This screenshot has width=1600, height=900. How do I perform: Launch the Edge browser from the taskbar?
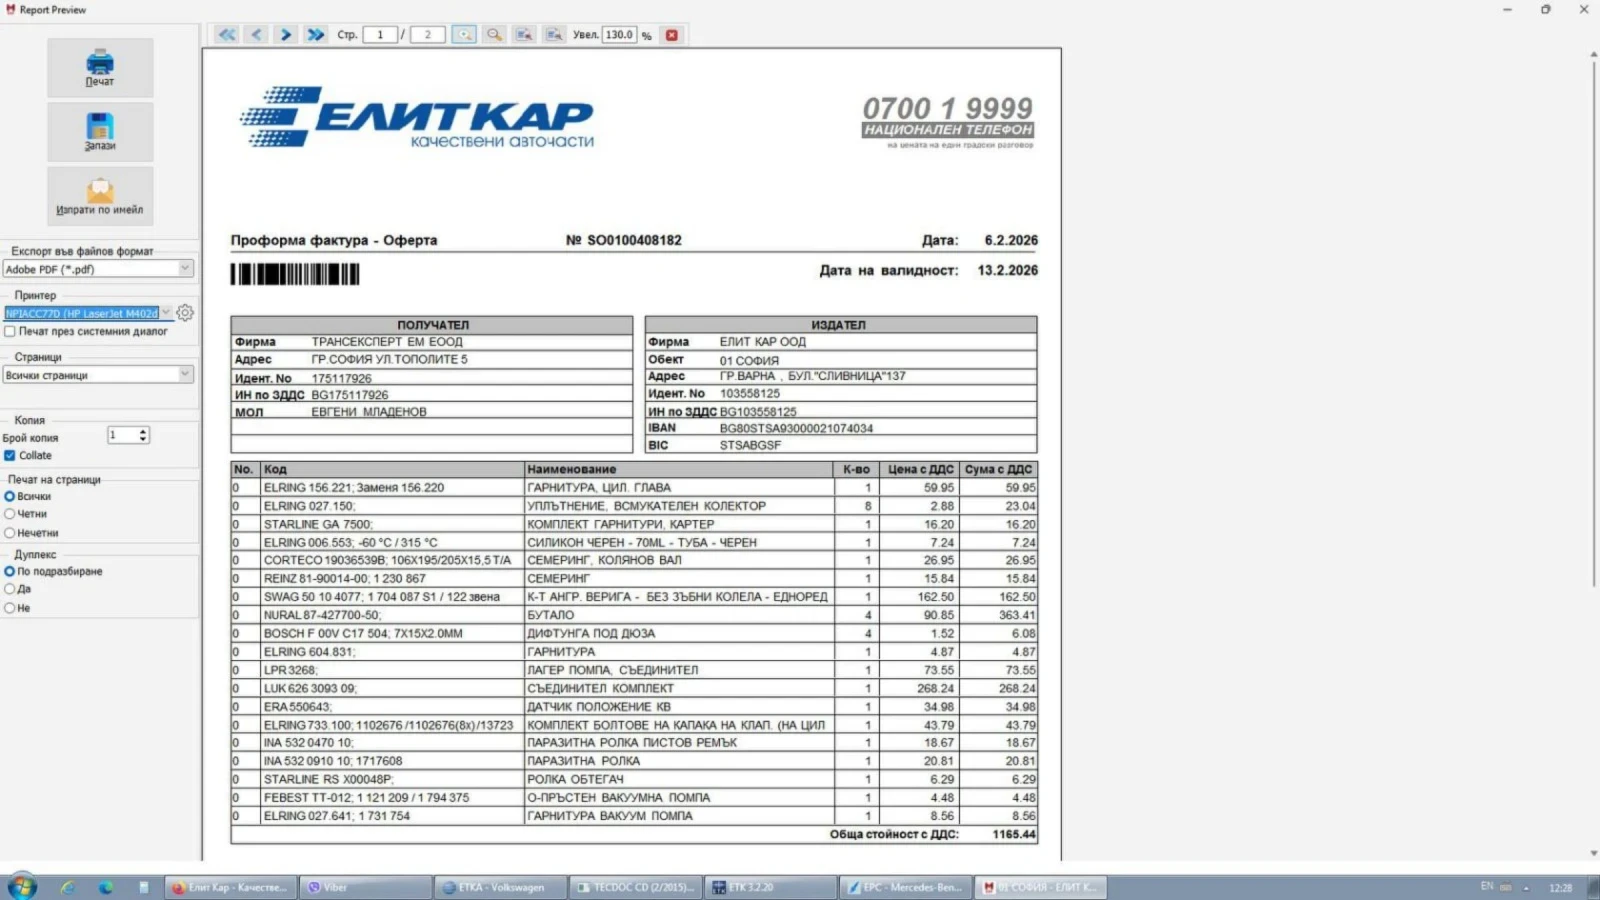pos(105,887)
